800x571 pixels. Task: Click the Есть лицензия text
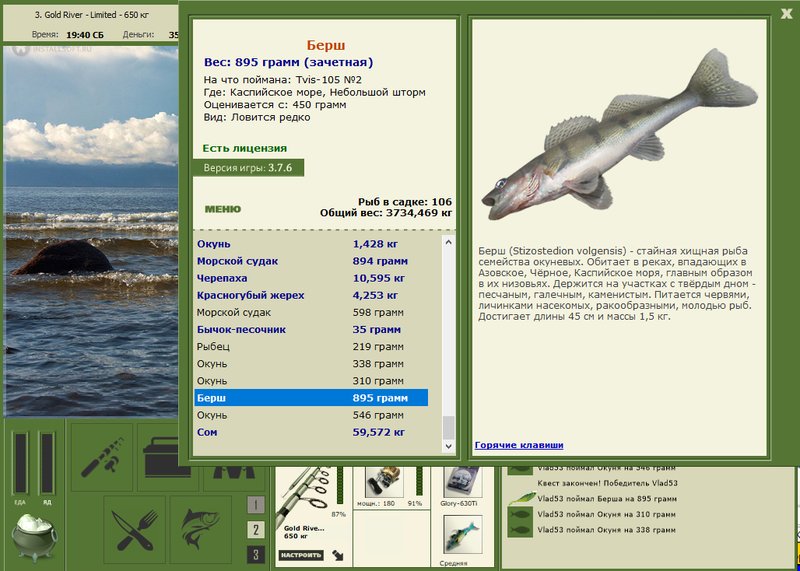pos(244,148)
